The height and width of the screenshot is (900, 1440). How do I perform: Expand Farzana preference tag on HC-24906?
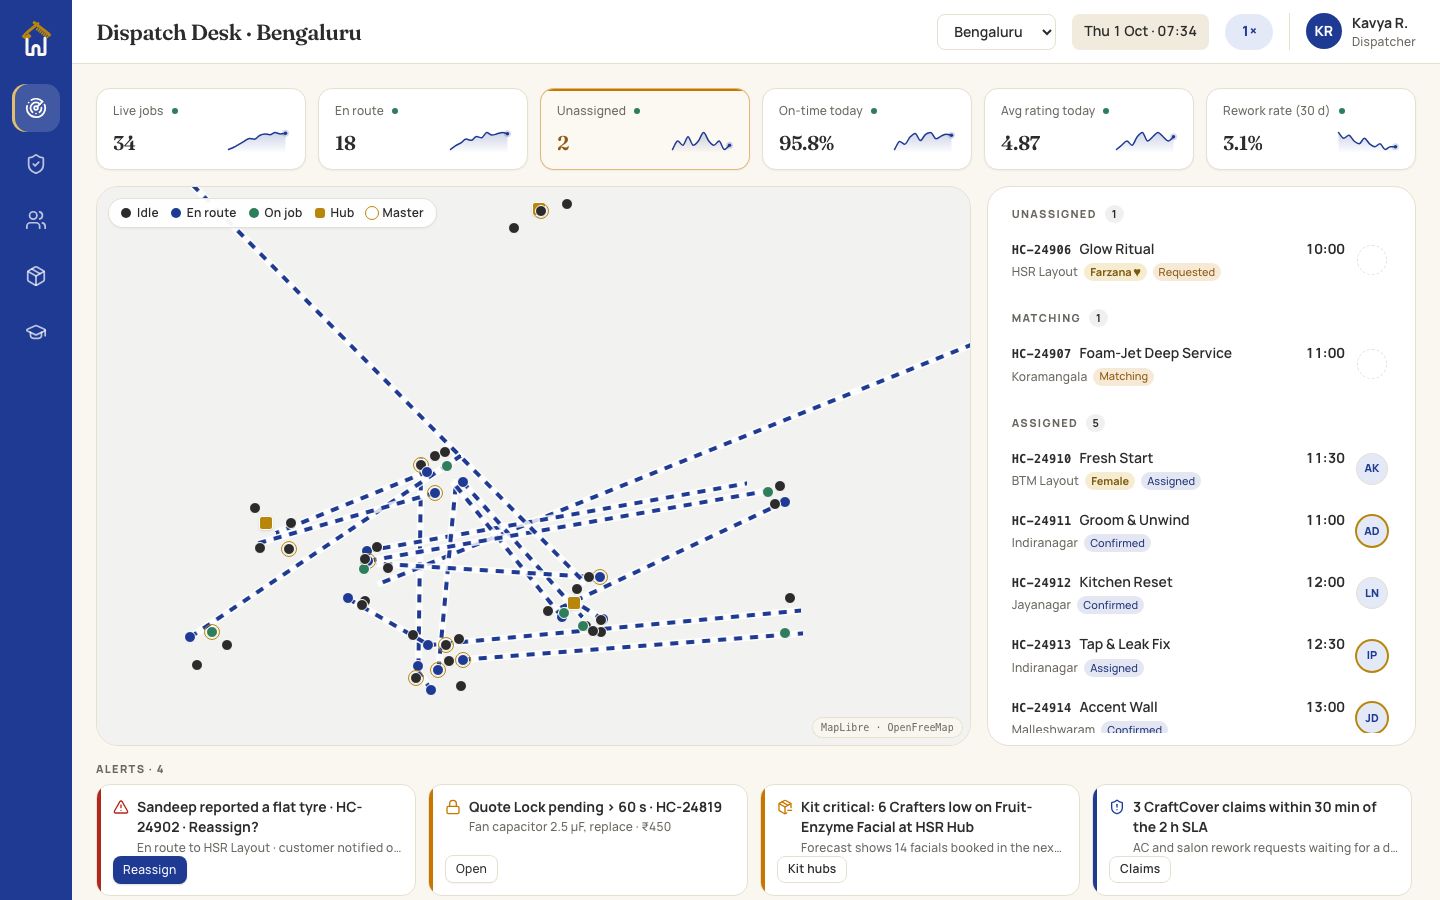(x=1115, y=272)
